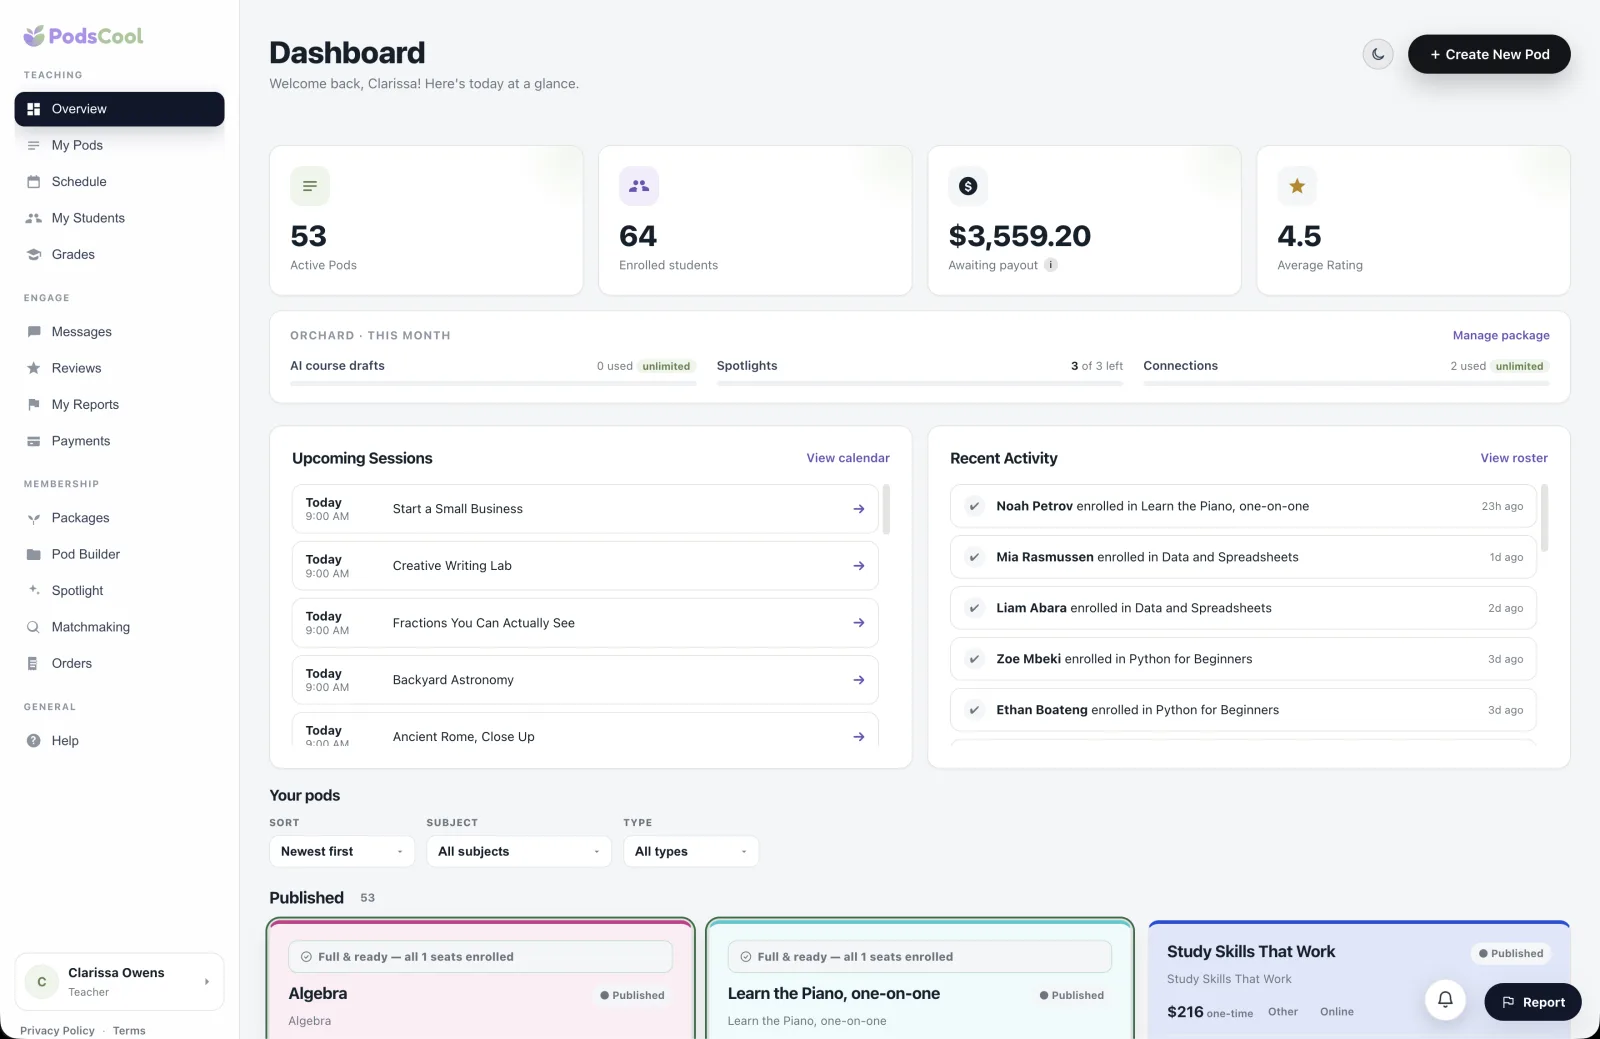Image resolution: width=1600 pixels, height=1039 pixels.
Task: Open Fractions You Can Actually See arrow
Action: (x=859, y=623)
